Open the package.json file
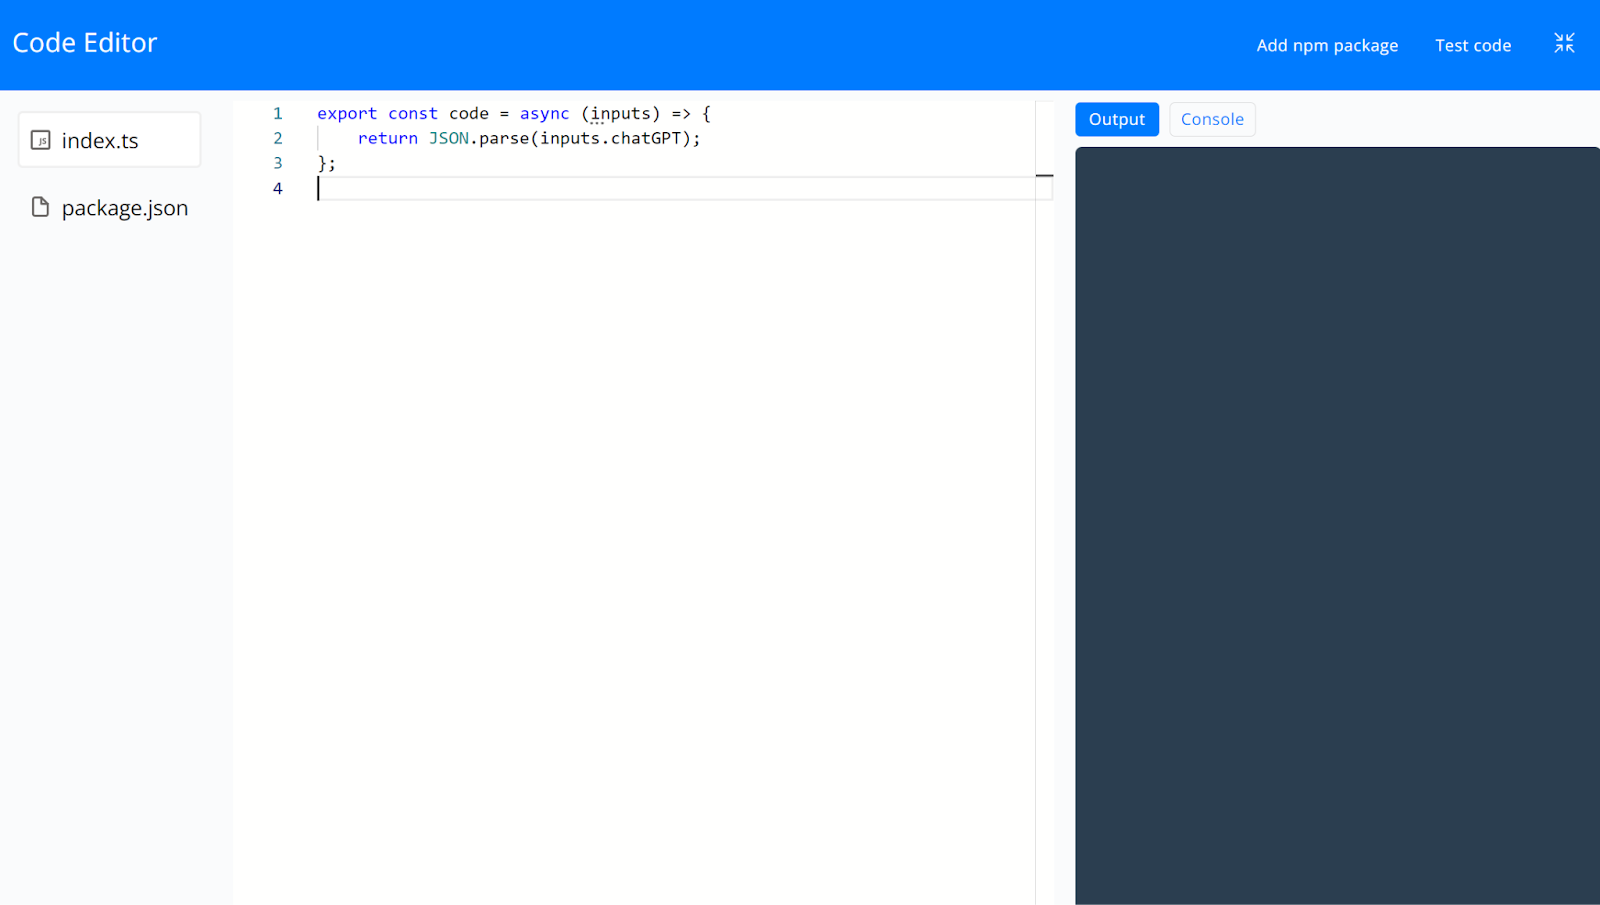This screenshot has height=905, width=1600. [109, 207]
